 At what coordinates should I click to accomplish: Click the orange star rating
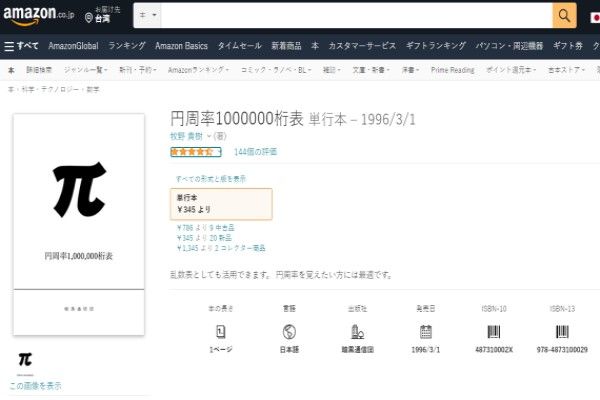[192, 152]
